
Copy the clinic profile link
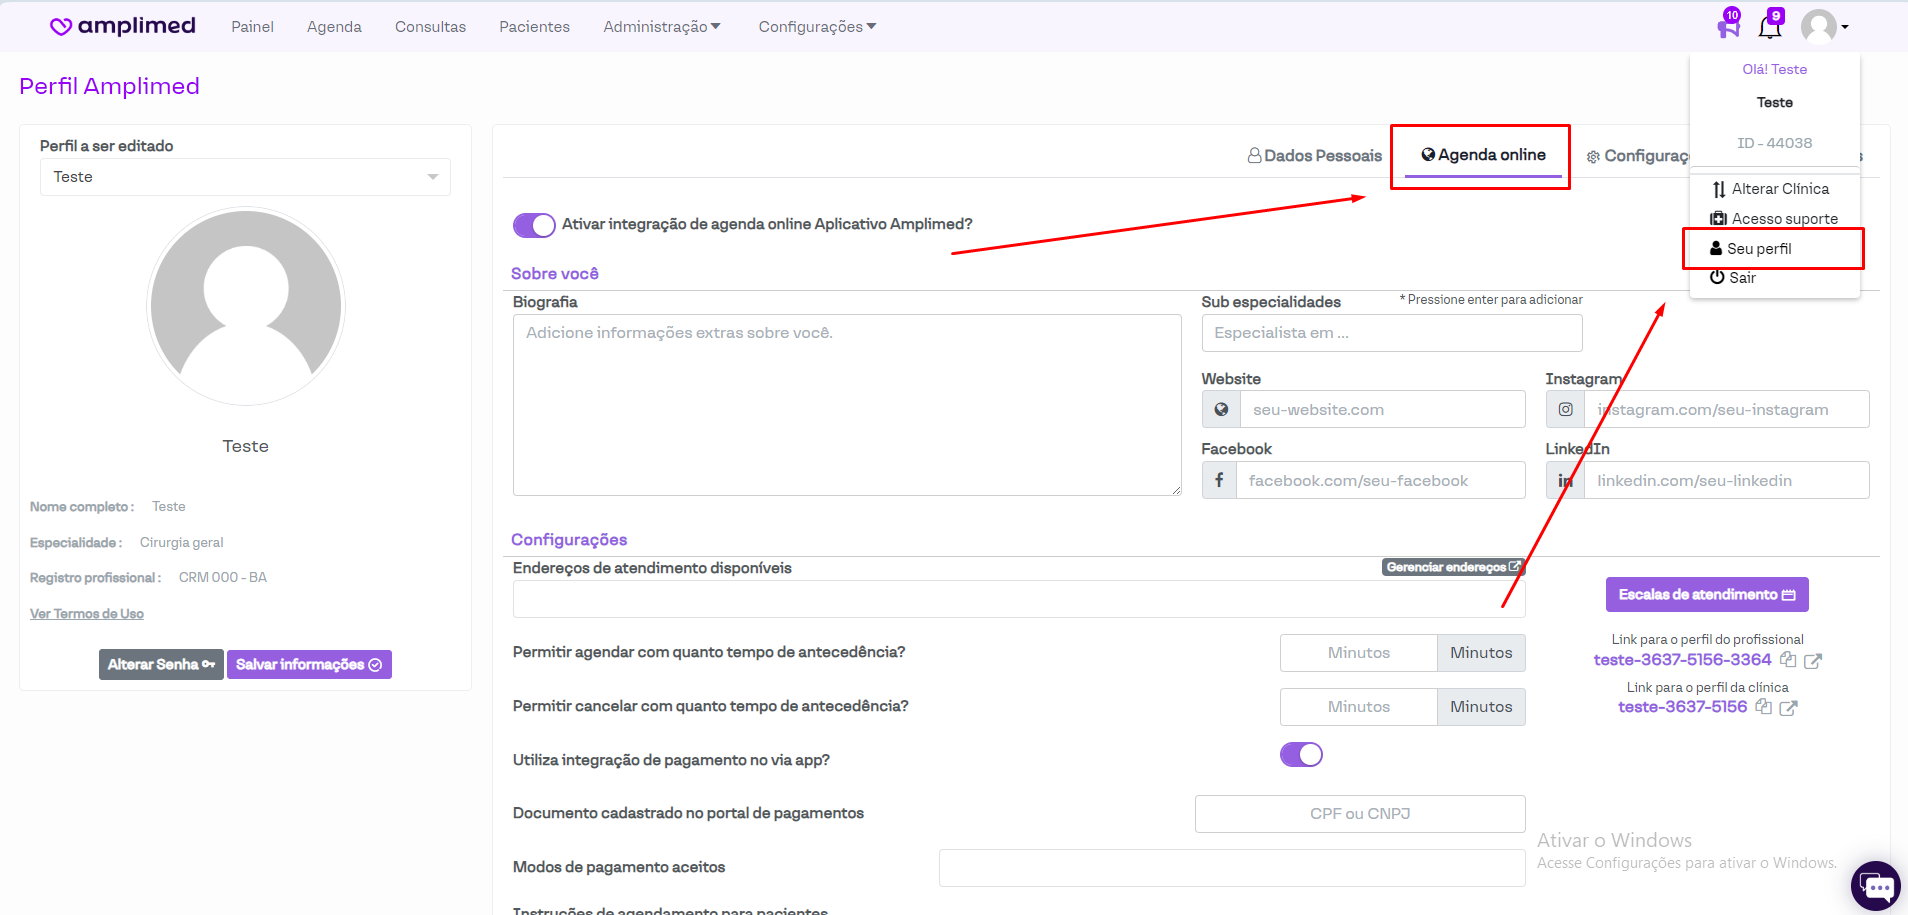(x=1764, y=707)
